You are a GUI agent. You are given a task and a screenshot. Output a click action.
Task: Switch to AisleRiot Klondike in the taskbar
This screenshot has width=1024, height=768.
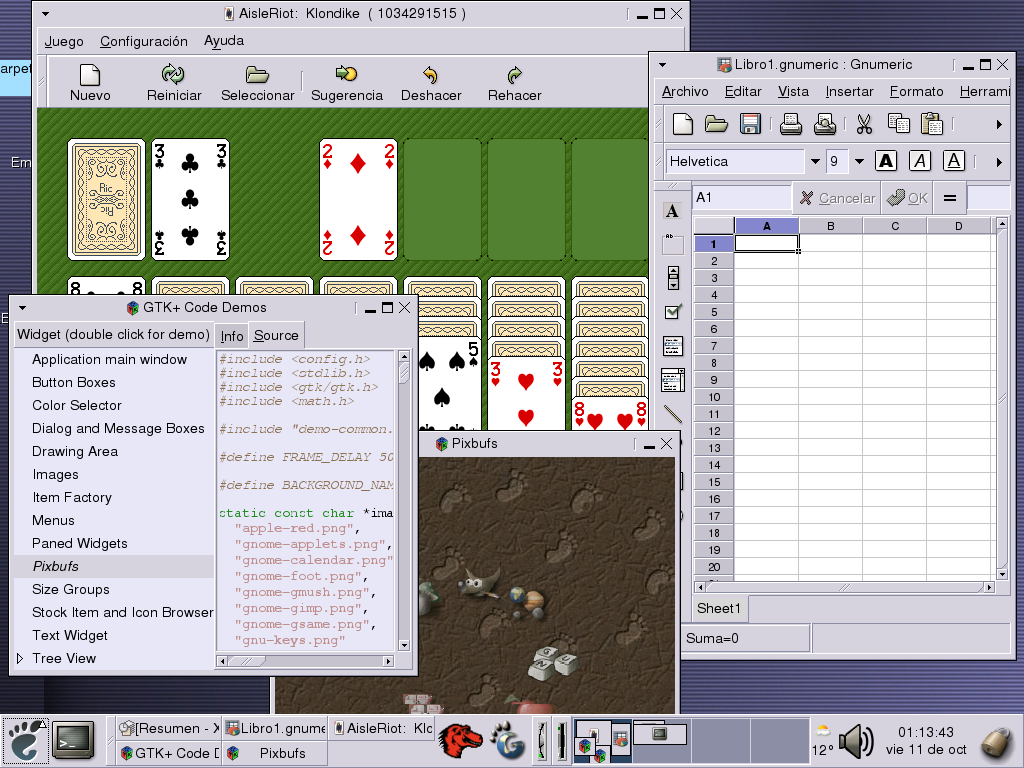(x=383, y=728)
